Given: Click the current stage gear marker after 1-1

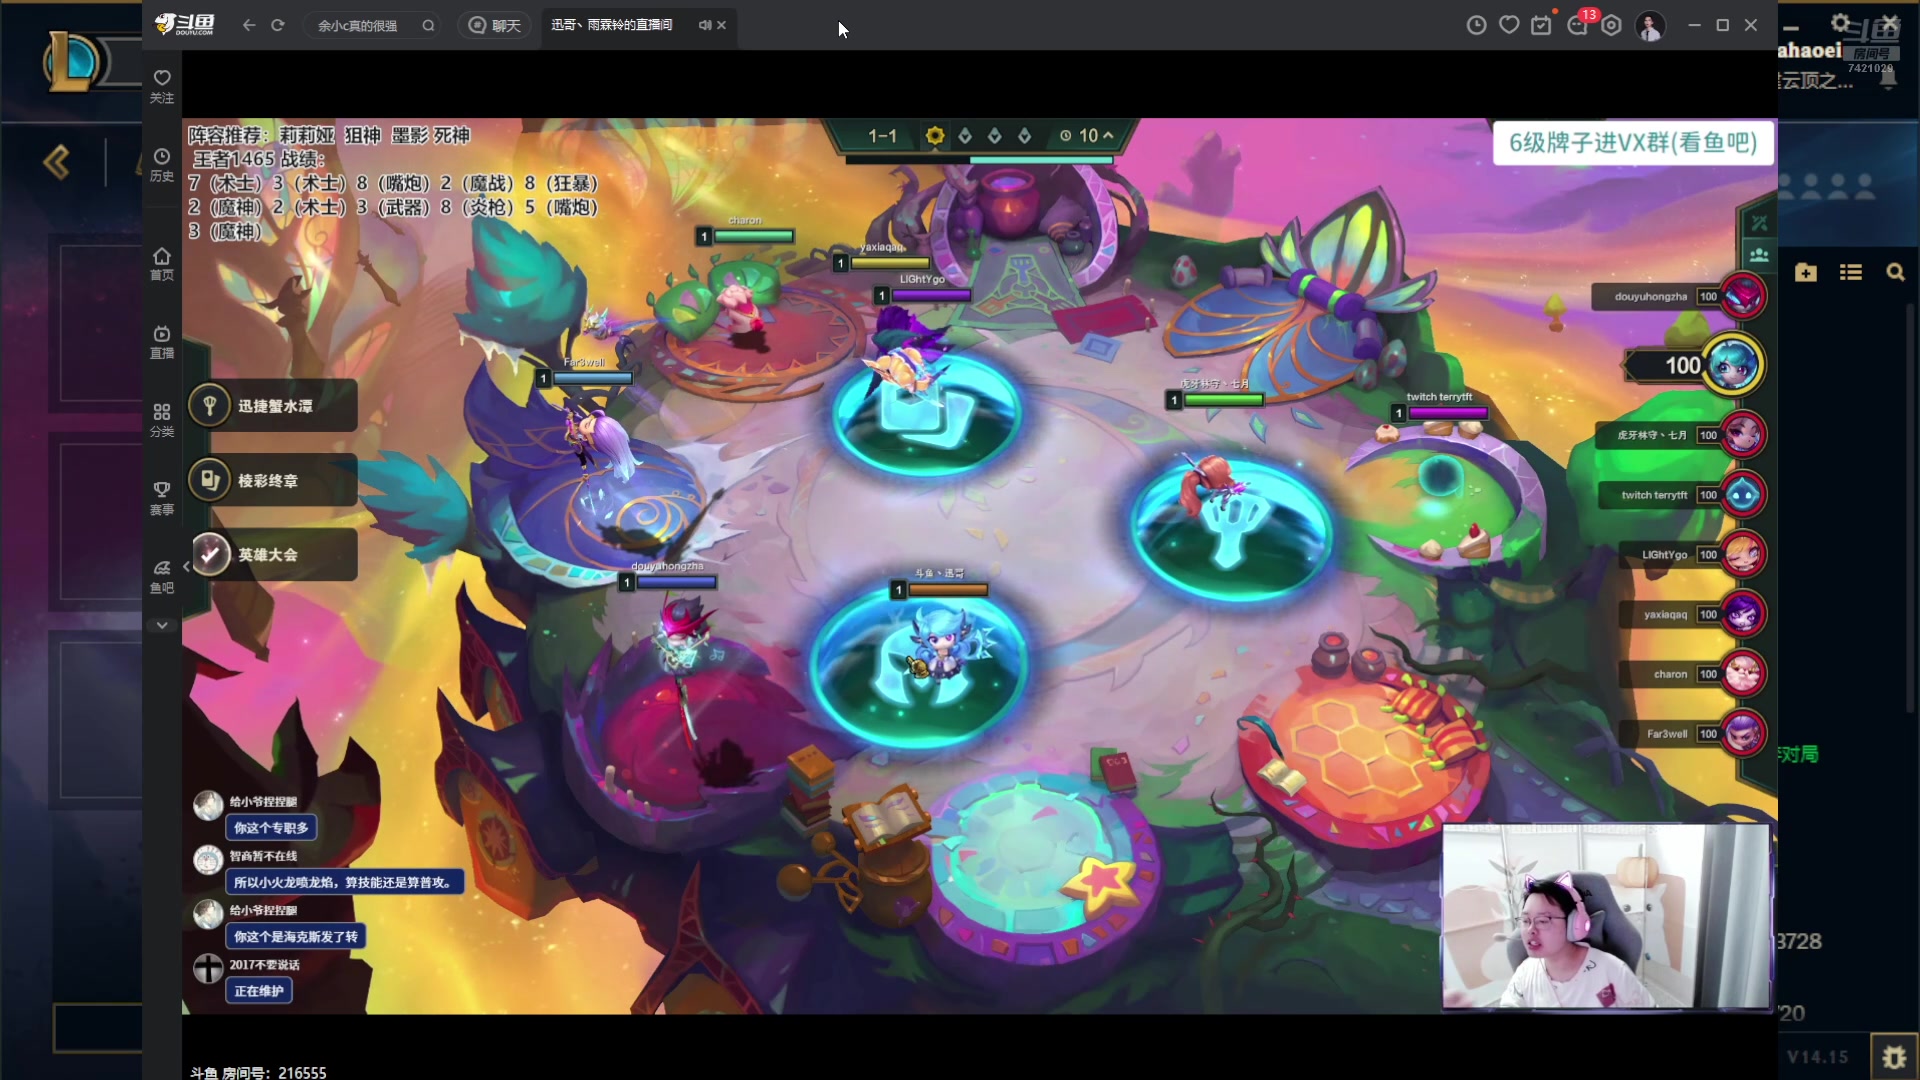Looking at the screenshot, I should [x=935, y=135].
